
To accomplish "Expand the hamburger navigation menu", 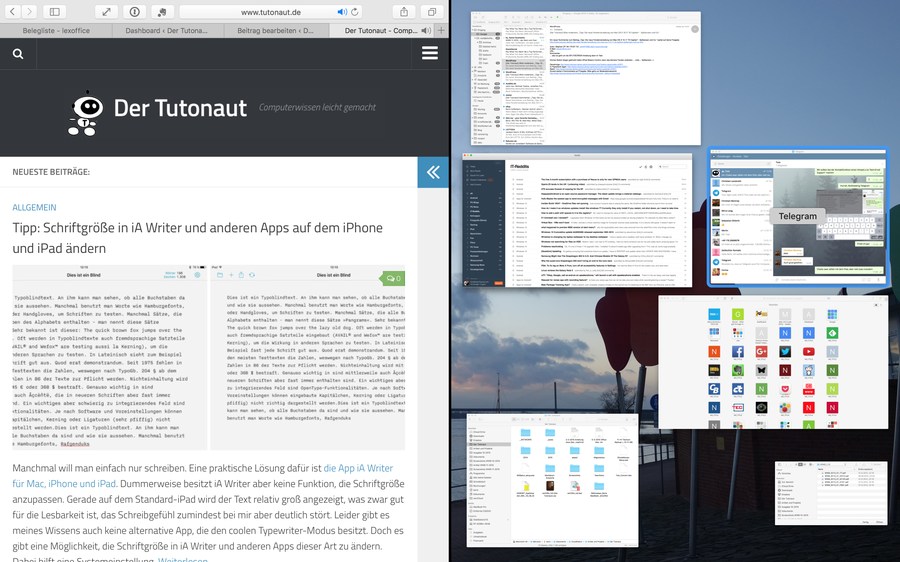I will tap(430, 53).
